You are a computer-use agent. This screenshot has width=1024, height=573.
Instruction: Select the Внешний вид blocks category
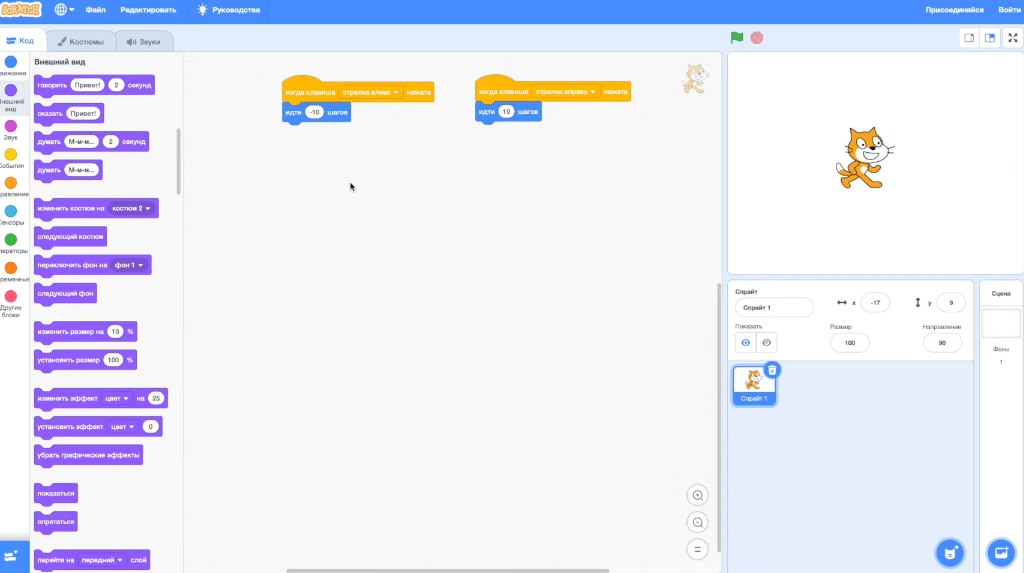click(11, 97)
